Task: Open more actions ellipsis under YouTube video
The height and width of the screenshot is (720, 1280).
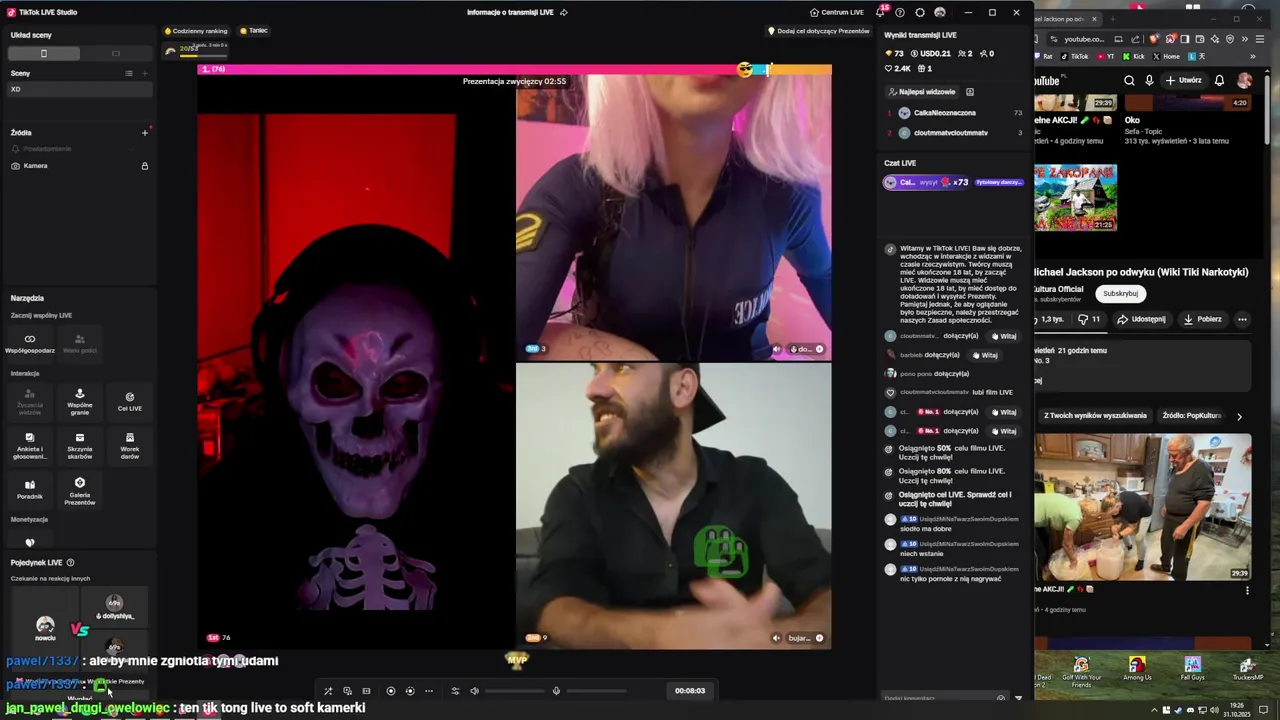Action: 1242,320
